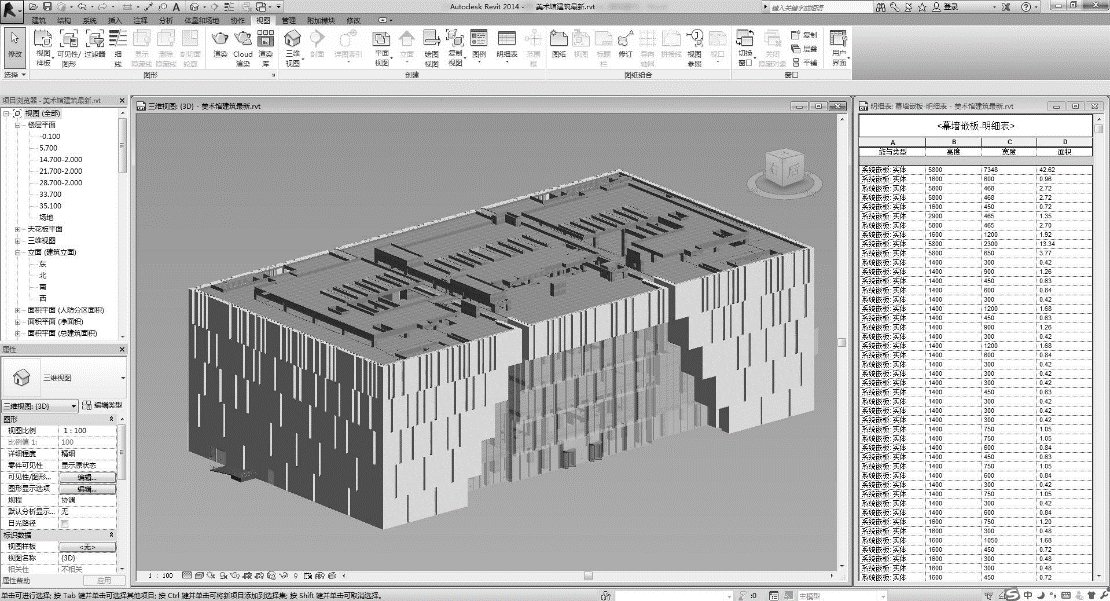The width and height of the screenshot is (1110, 601).
Task: Click the 属性帮助 link
Action: click(x=16, y=580)
